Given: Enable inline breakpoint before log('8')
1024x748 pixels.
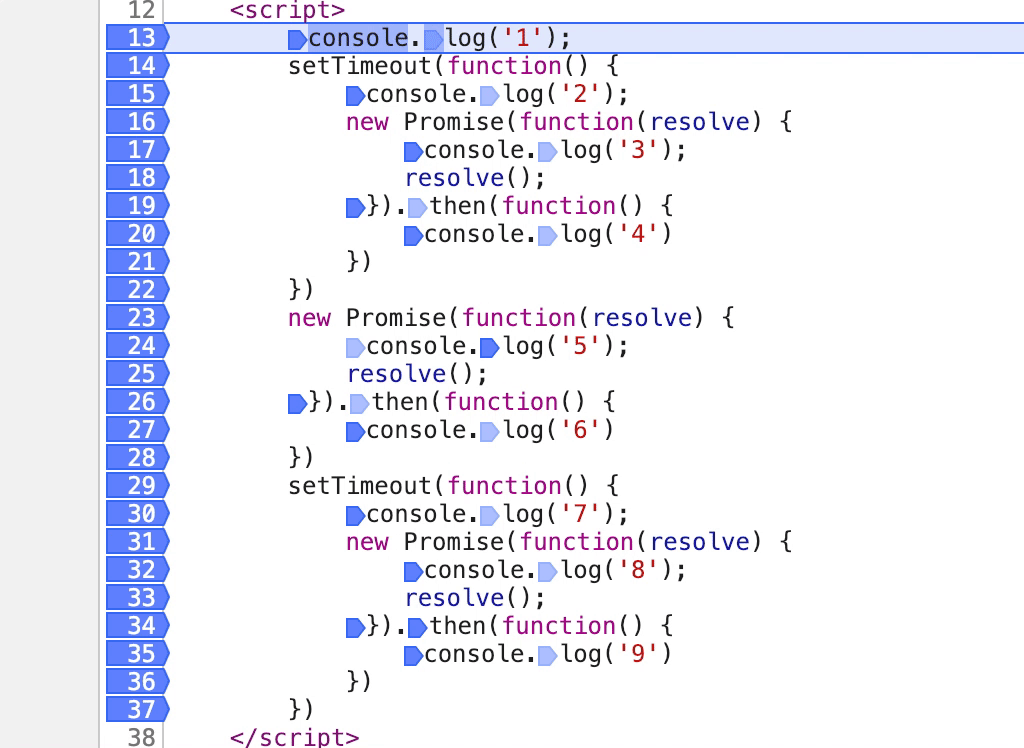Looking at the screenshot, I should pos(547,572).
